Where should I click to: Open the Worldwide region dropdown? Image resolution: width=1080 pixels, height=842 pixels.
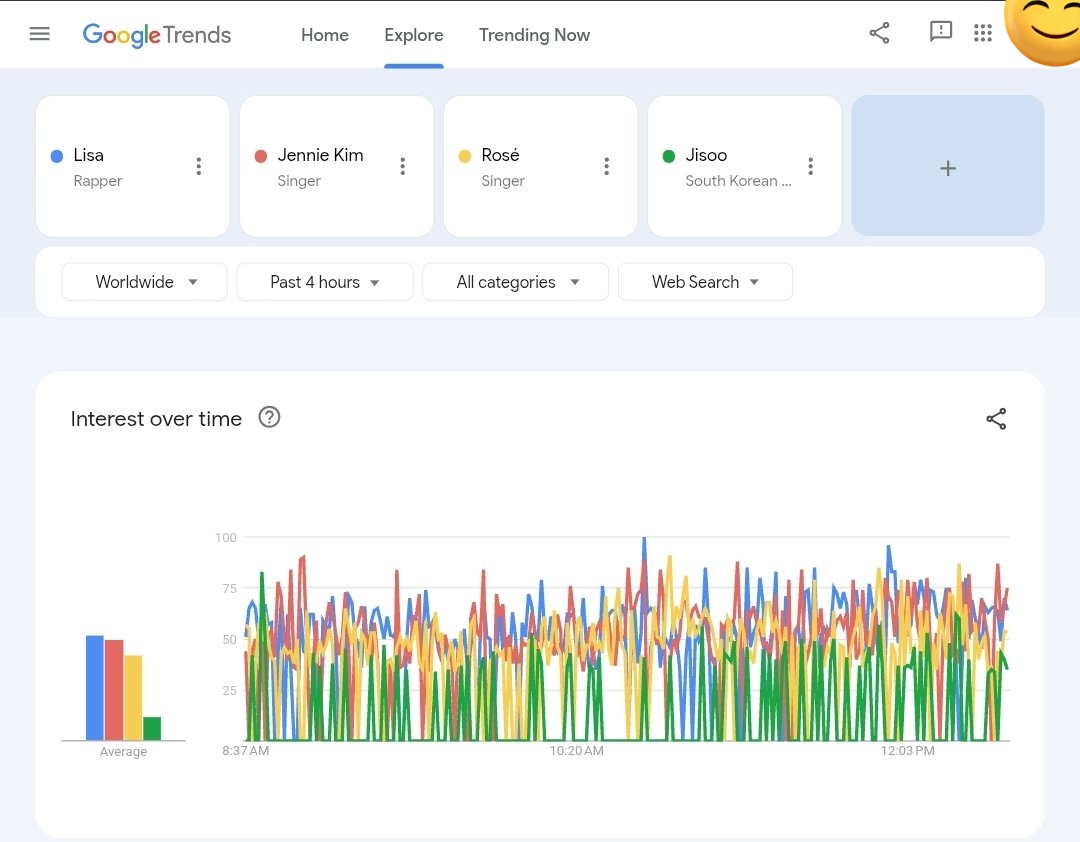click(x=145, y=282)
